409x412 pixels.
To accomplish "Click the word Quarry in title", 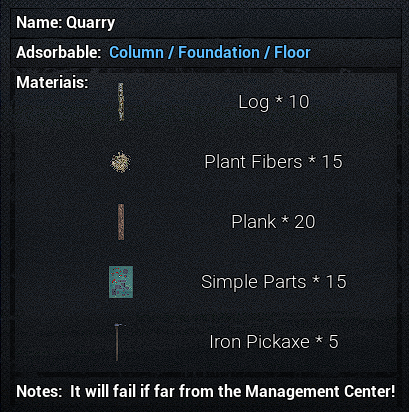I will (91, 23).
